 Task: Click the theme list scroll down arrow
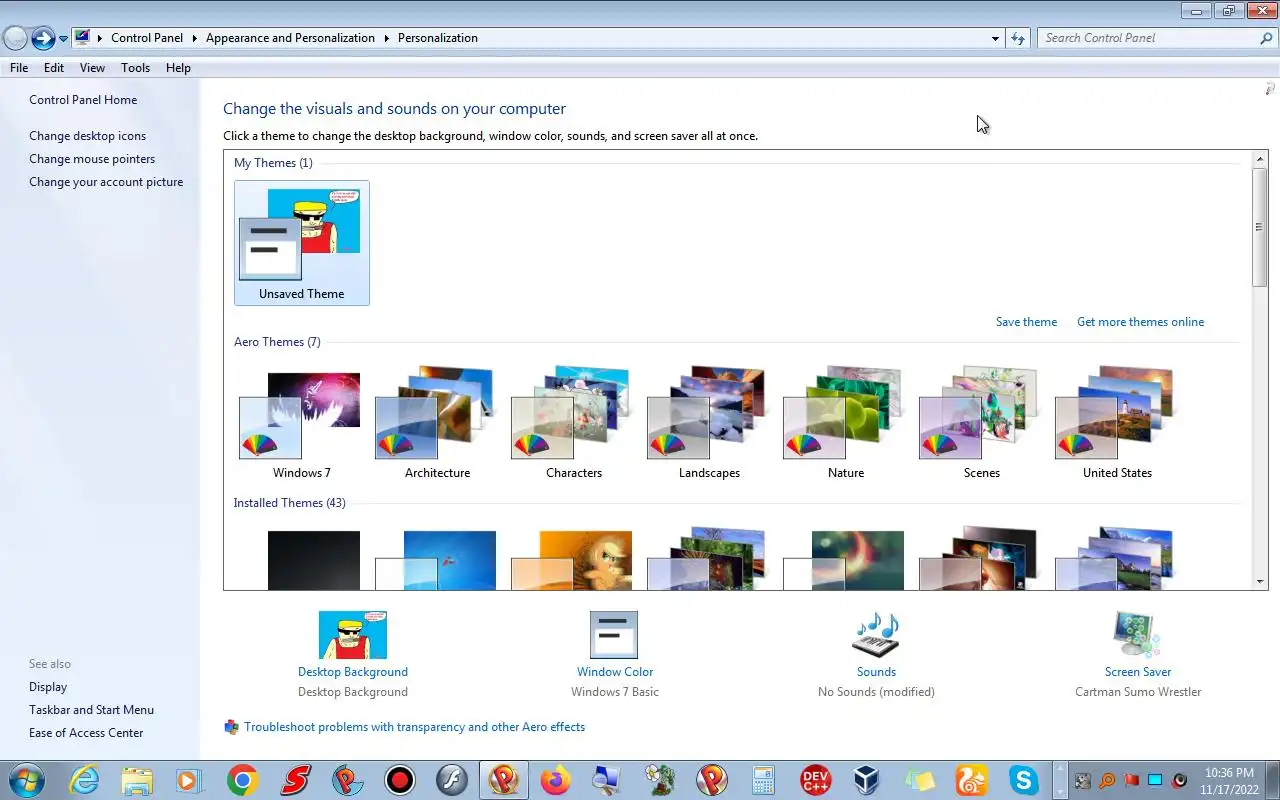pyautogui.click(x=1260, y=581)
